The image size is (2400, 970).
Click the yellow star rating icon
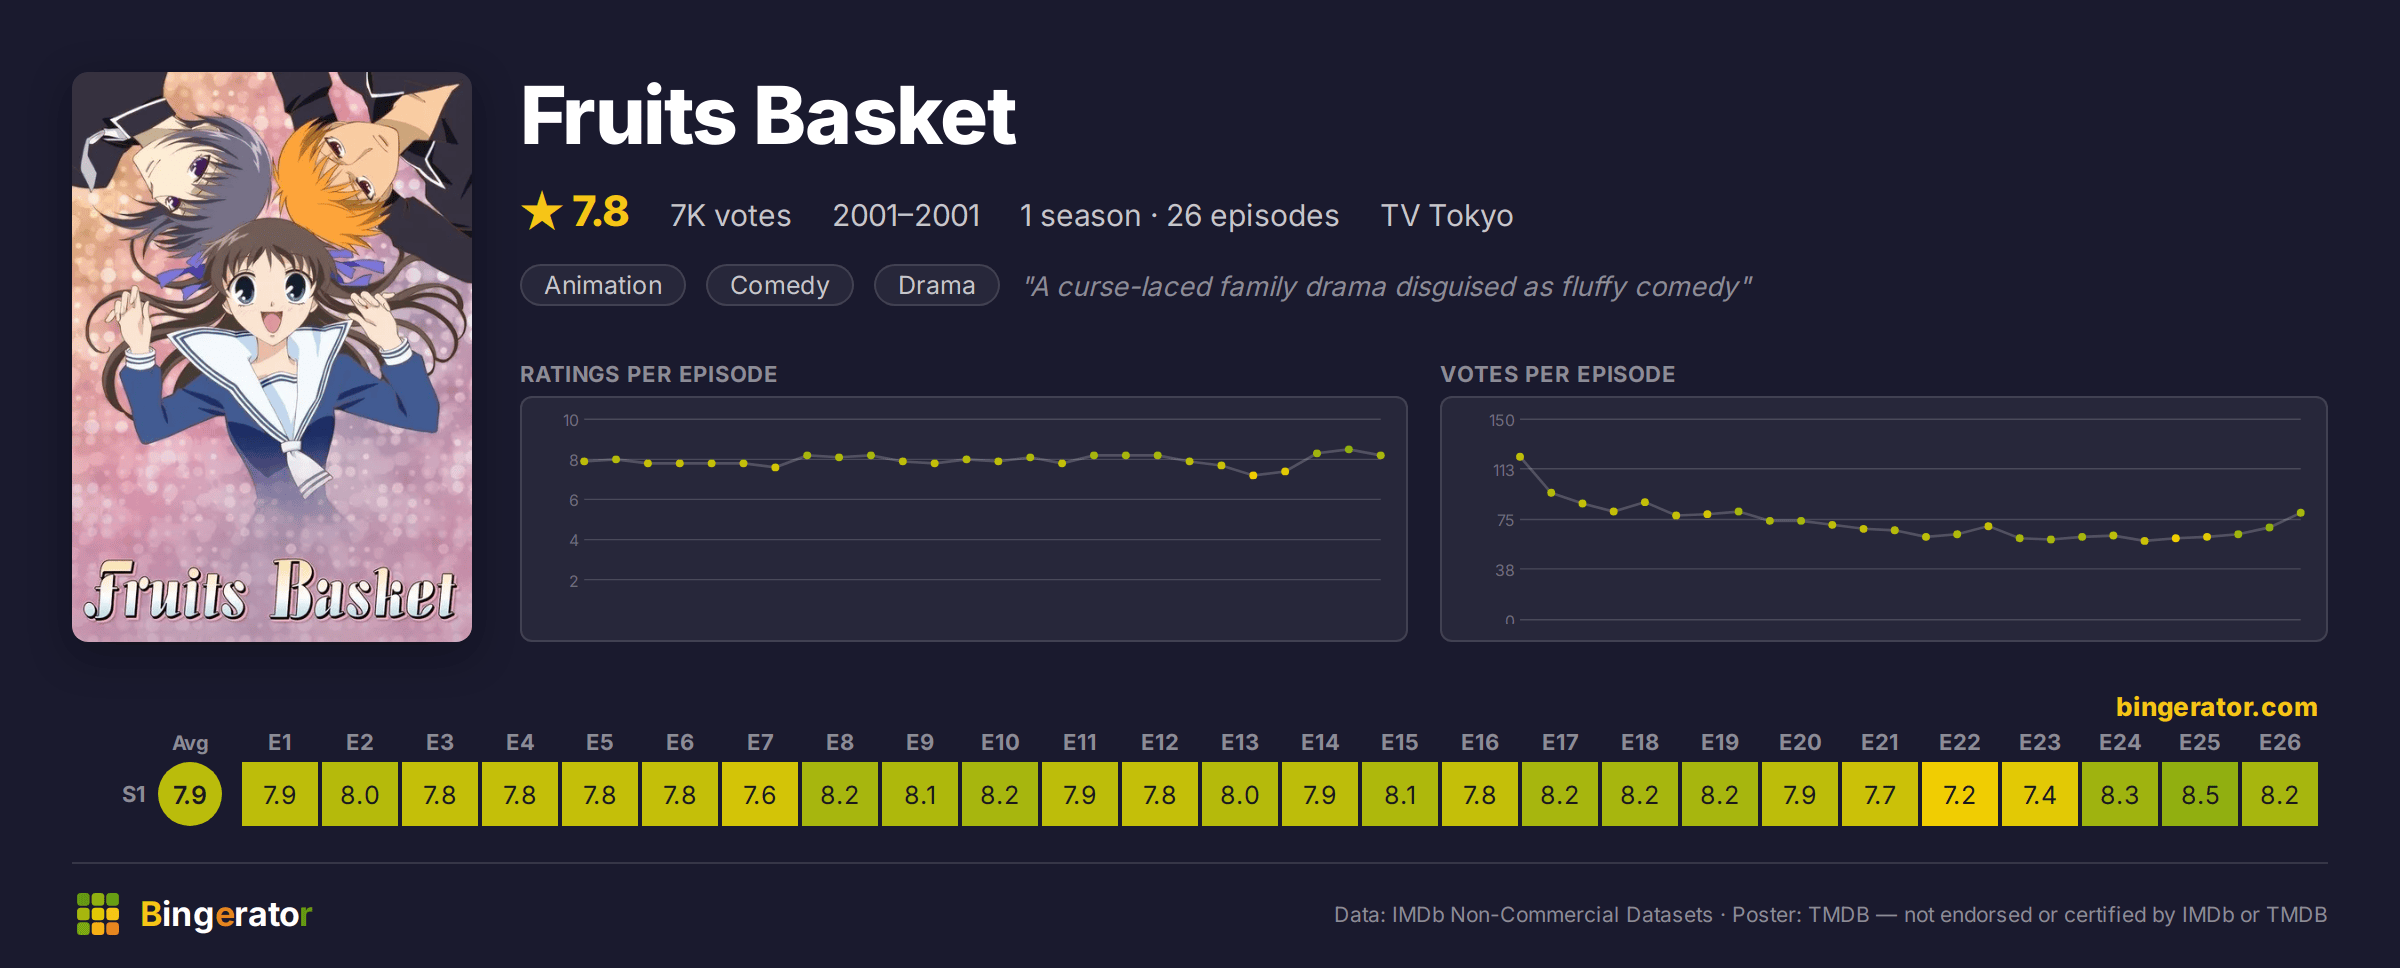542,211
